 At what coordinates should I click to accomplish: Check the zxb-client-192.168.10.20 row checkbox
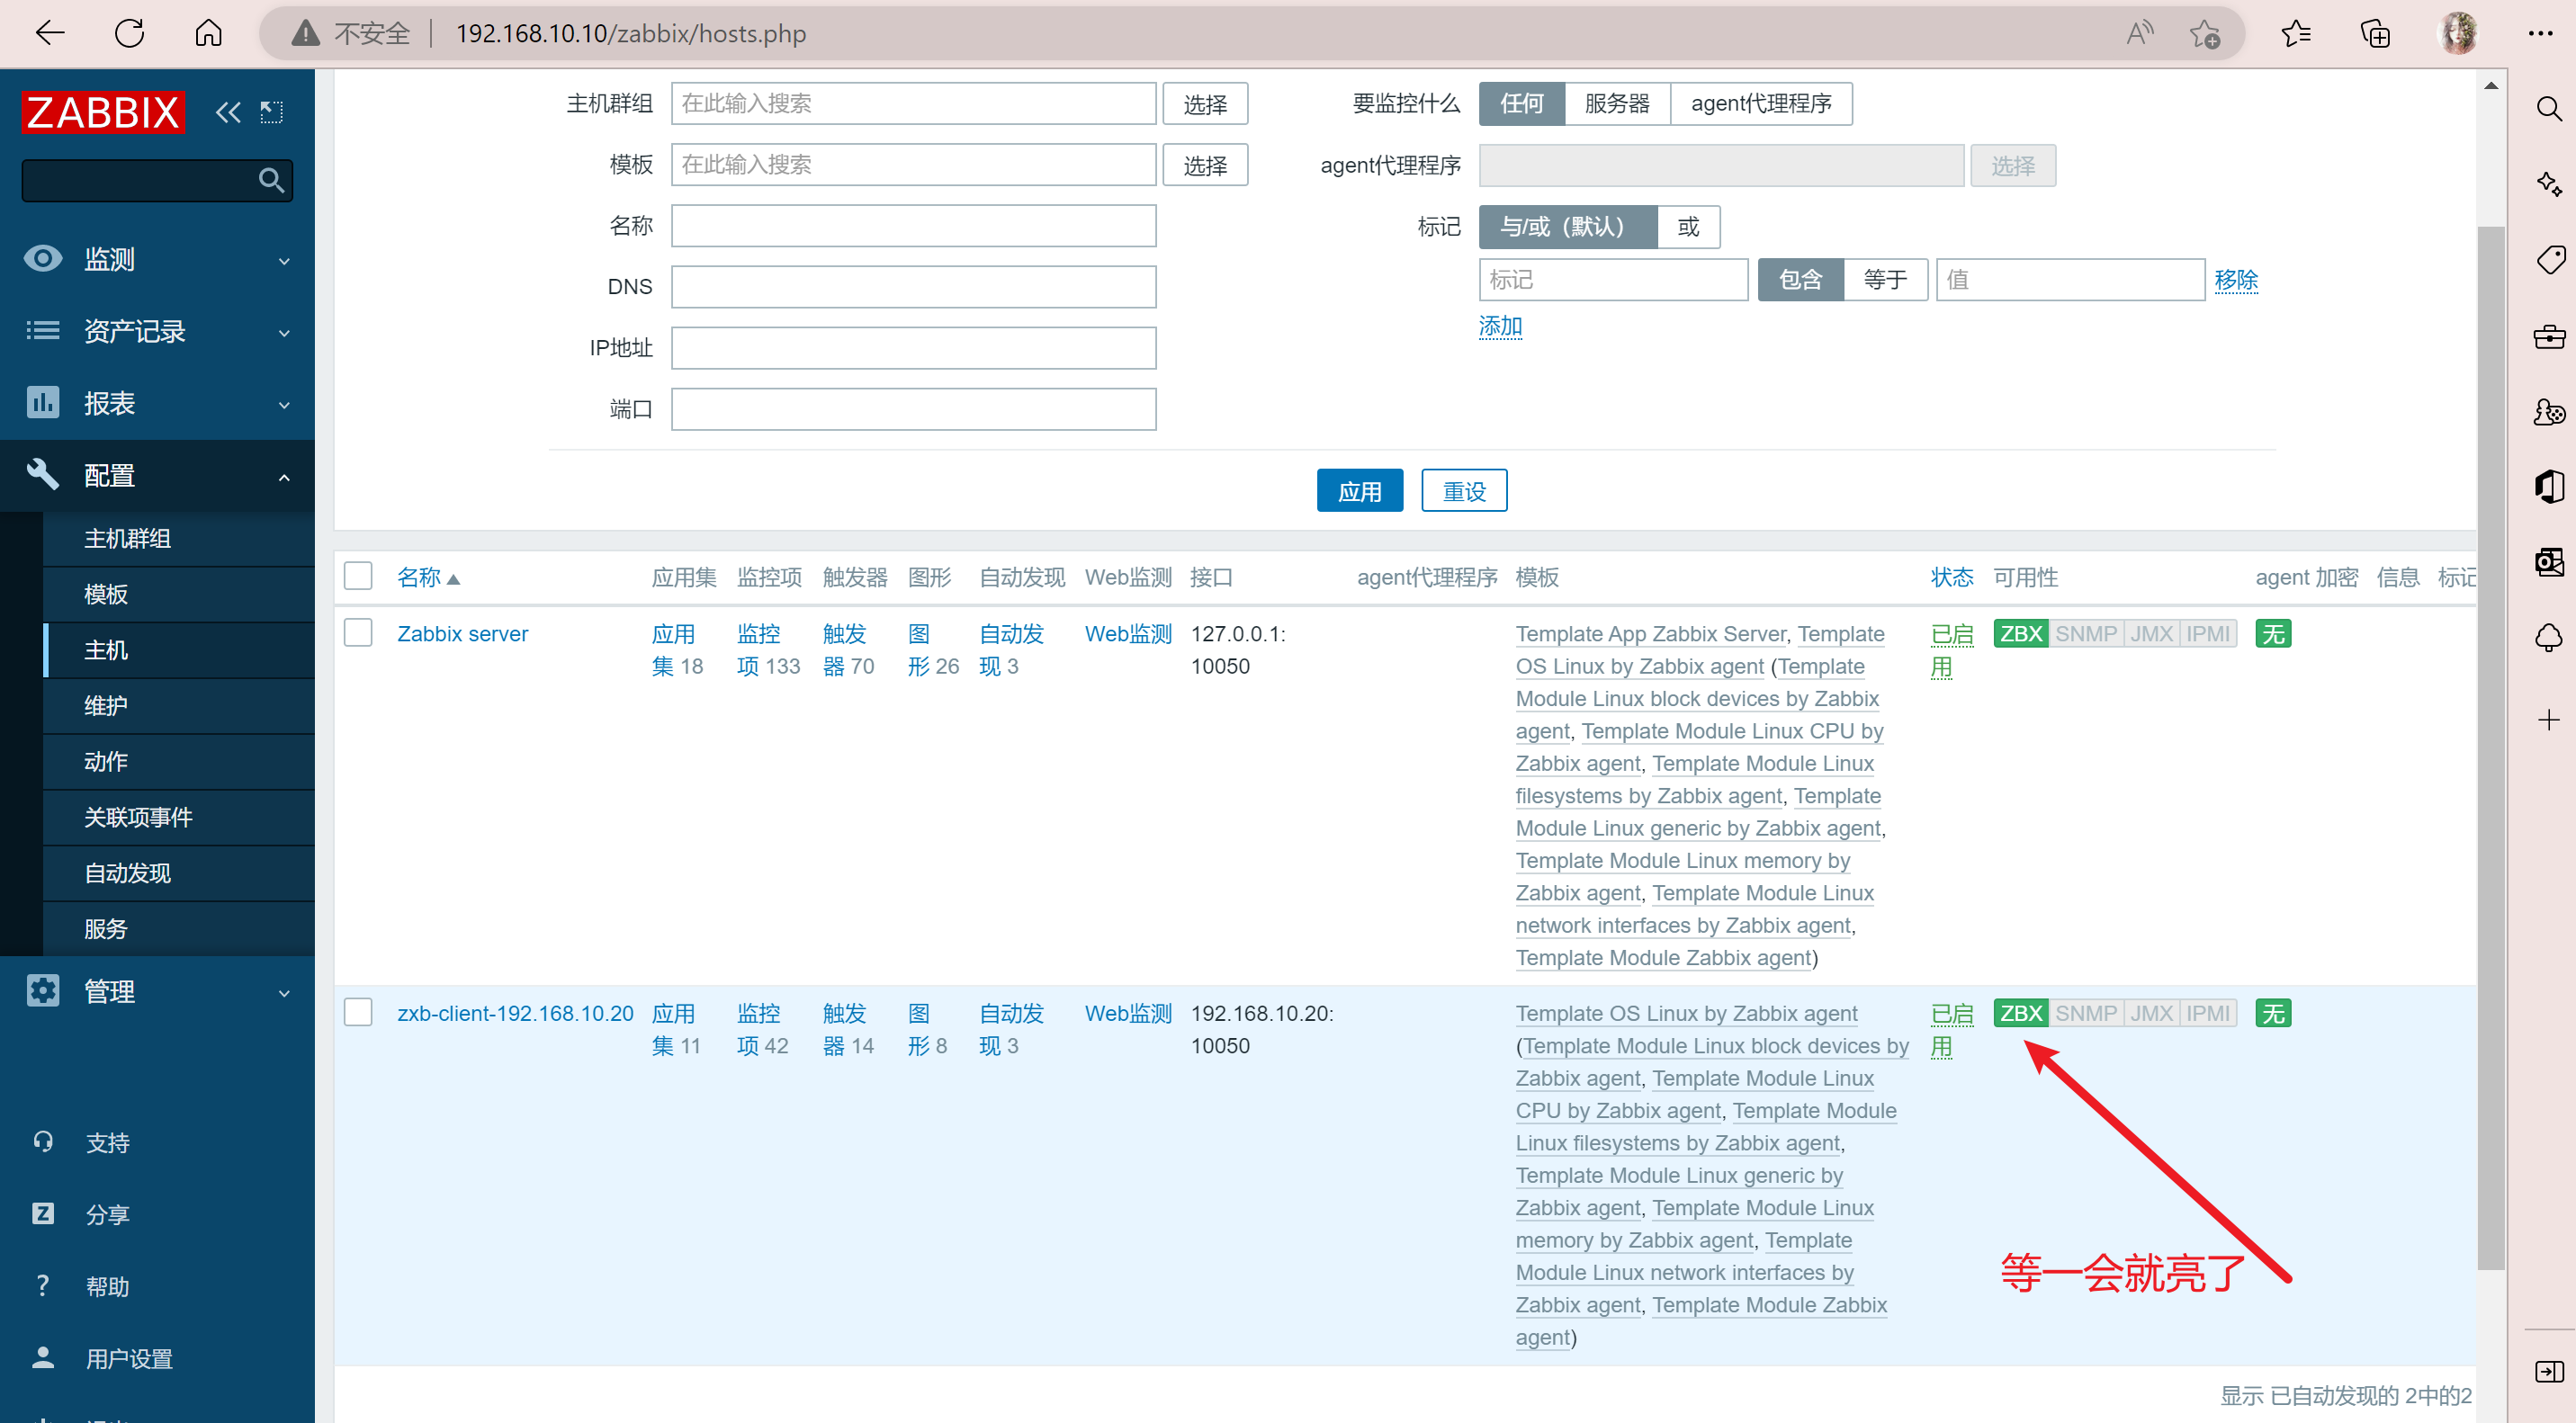point(358,1012)
